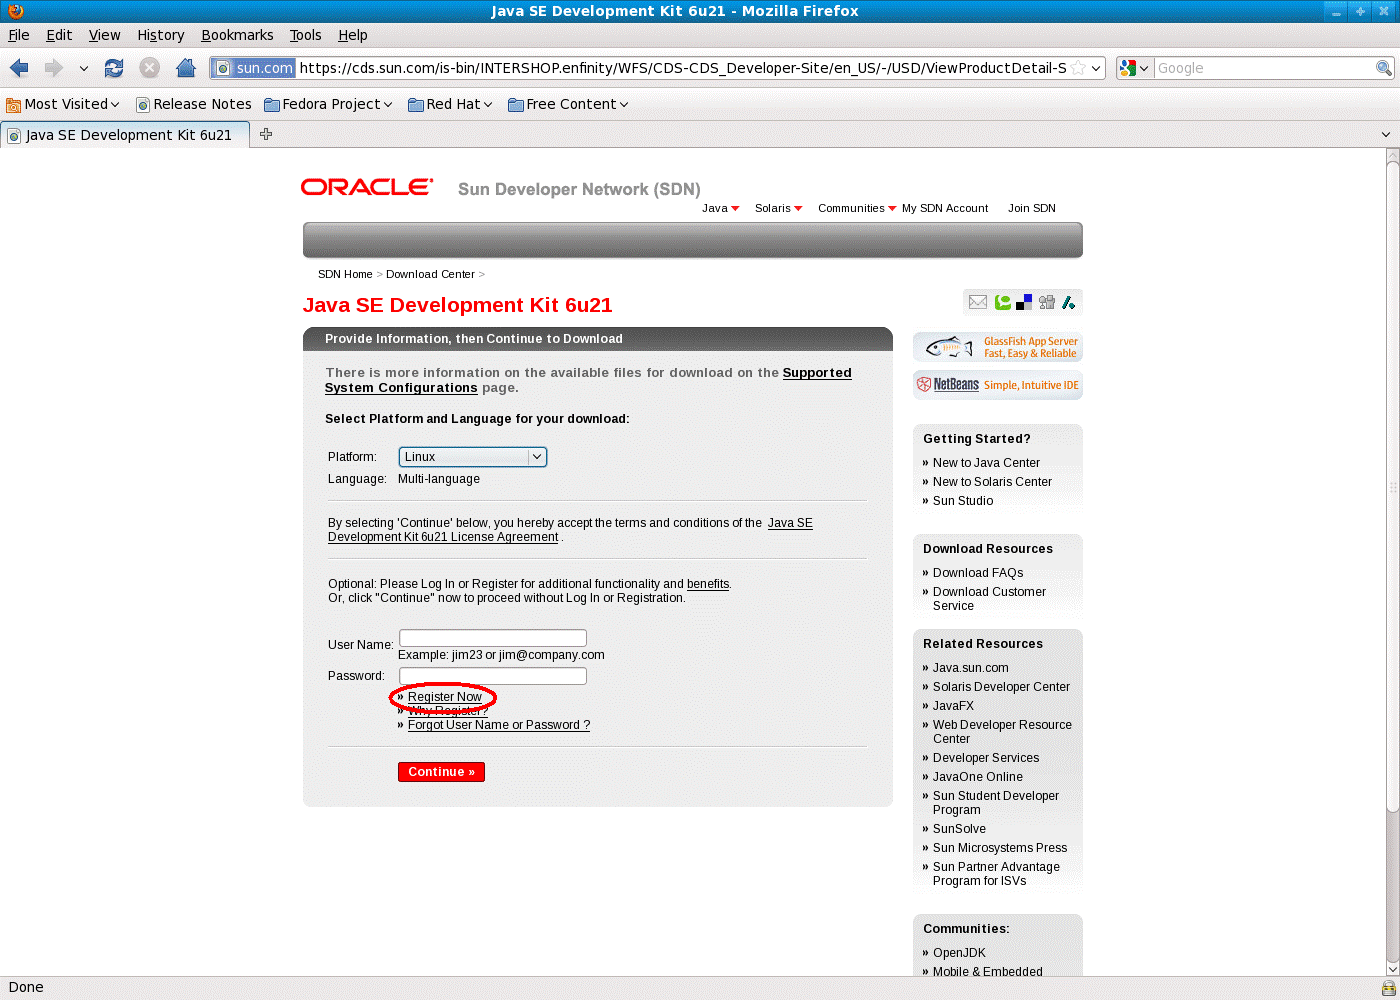
Task: Click the Oracle logo
Action: [x=367, y=187]
